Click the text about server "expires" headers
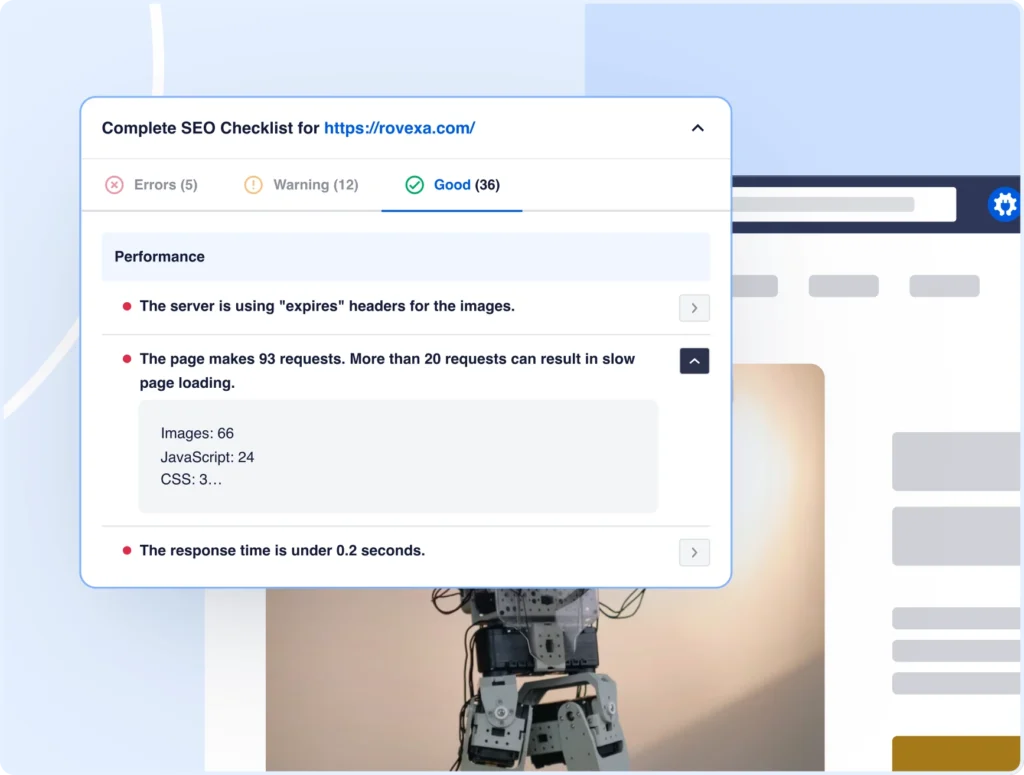Viewport: 1024px width, 775px height. tap(327, 306)
